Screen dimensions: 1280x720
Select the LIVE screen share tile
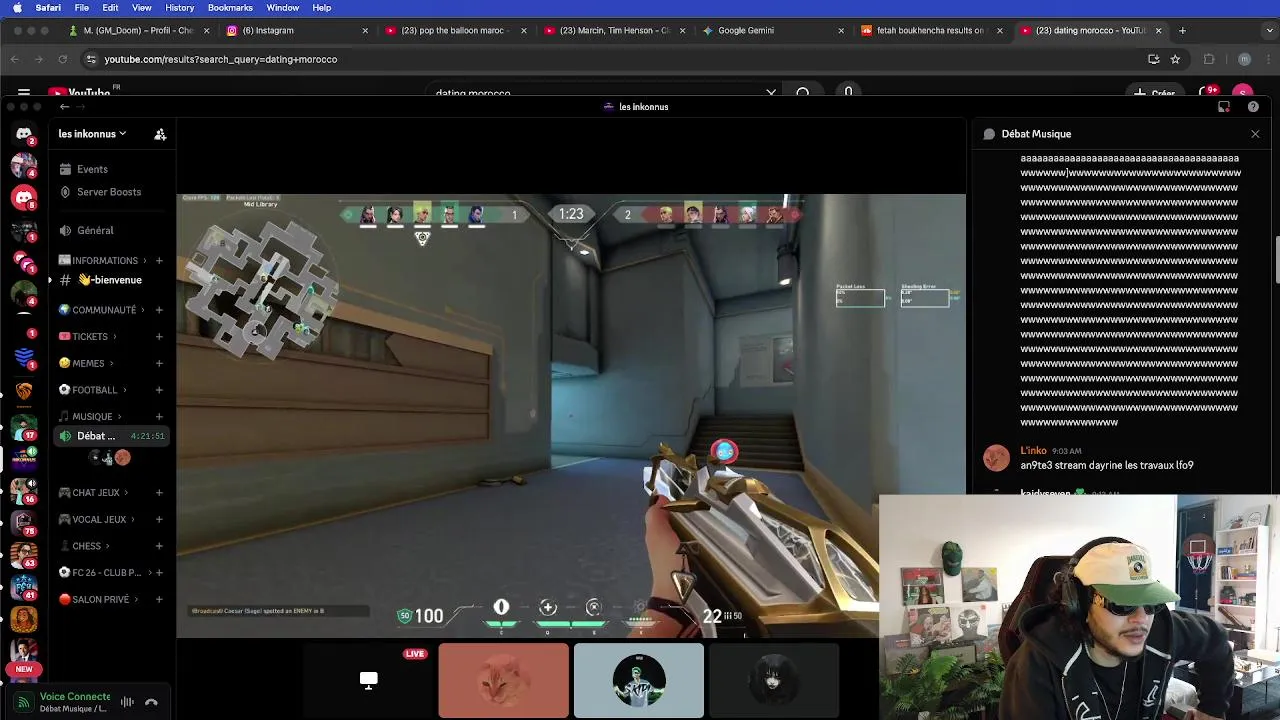[368, 680]
